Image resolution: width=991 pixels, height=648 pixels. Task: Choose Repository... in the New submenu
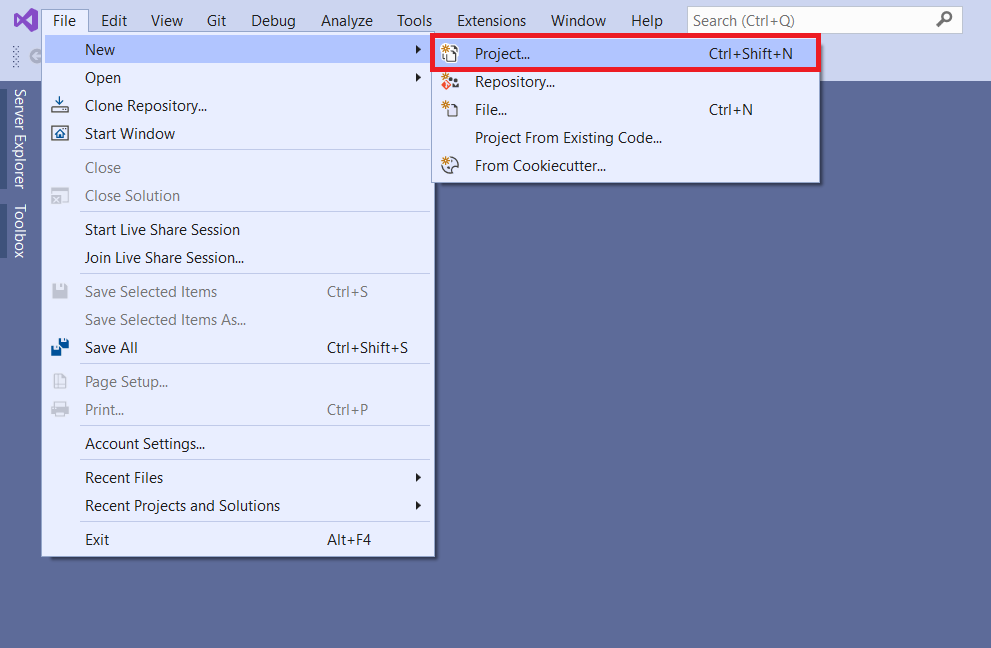(625, 82)
